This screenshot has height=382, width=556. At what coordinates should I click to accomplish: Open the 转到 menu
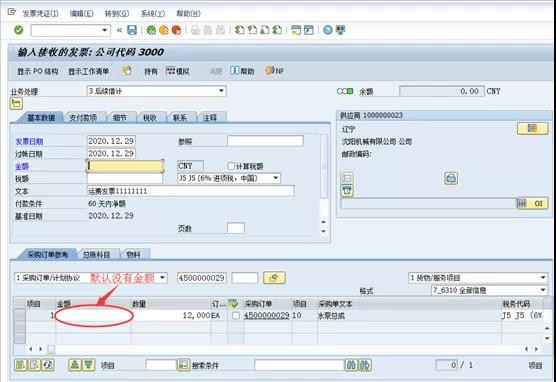click(x=117, y=13)
